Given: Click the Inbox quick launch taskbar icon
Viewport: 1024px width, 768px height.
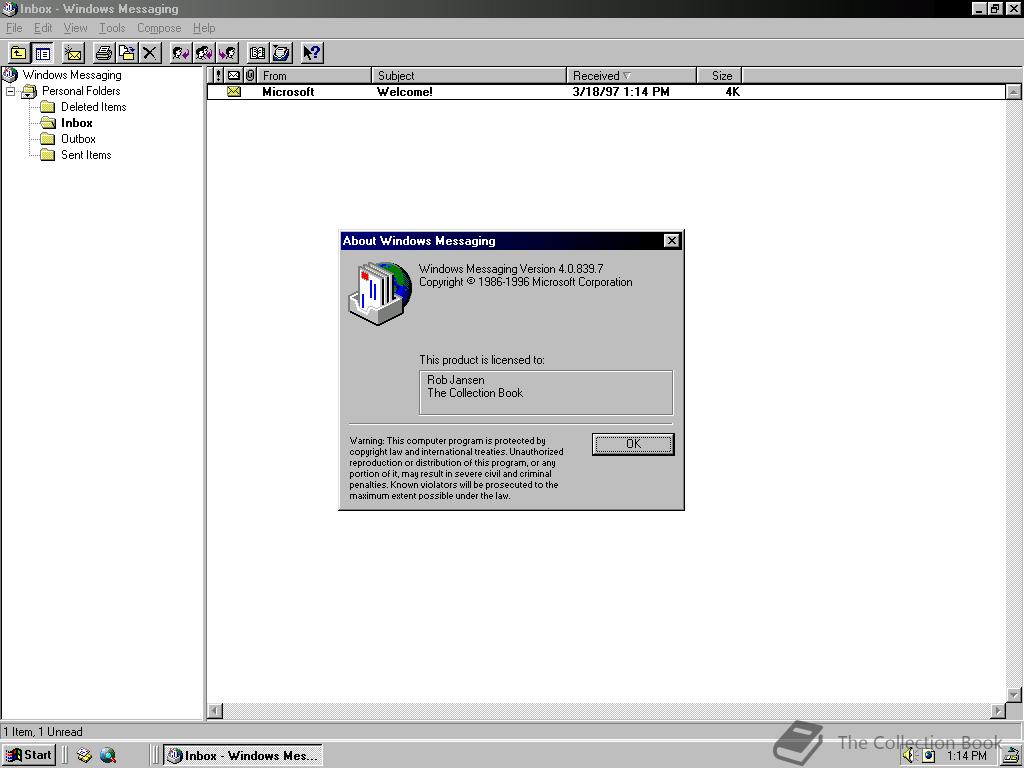Looking at the screenshot, I should [84, 756].
